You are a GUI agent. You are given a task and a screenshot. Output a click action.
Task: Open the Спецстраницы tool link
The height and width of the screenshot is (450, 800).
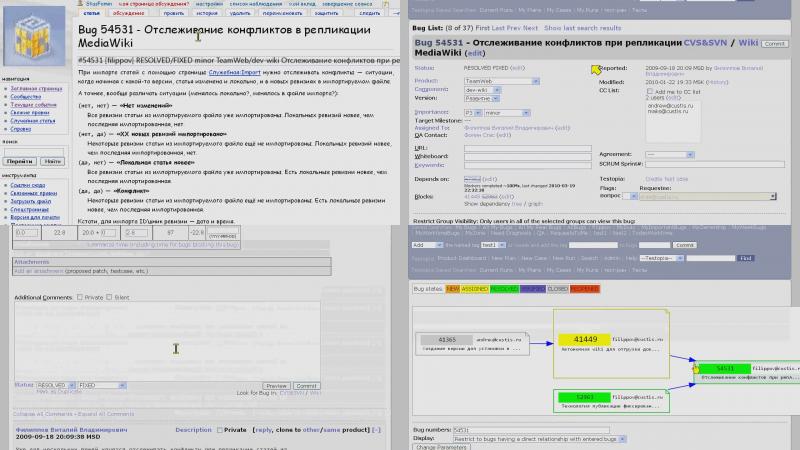point(30,210)
